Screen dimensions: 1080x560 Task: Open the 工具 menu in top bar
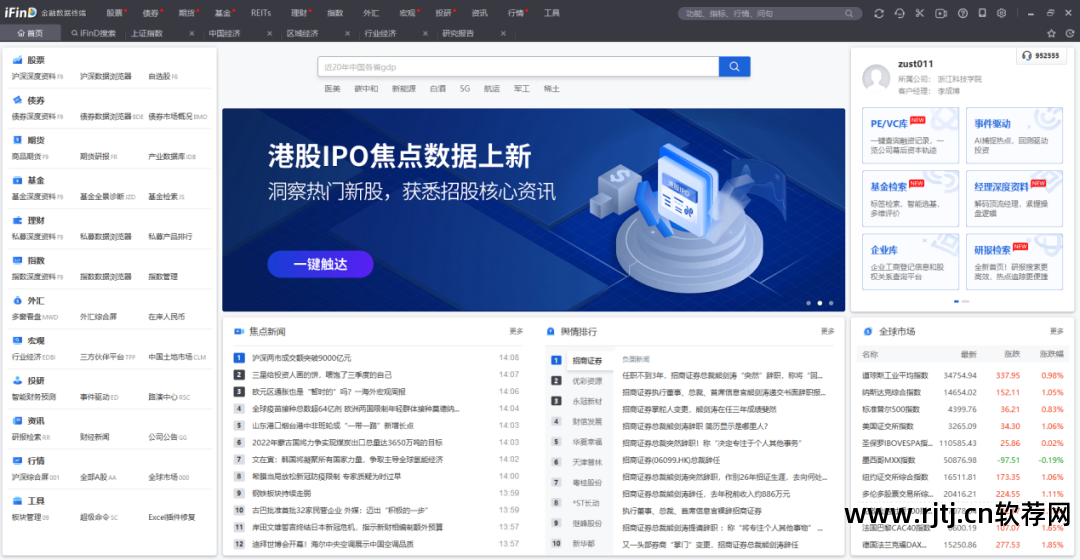tap(552, 13)
